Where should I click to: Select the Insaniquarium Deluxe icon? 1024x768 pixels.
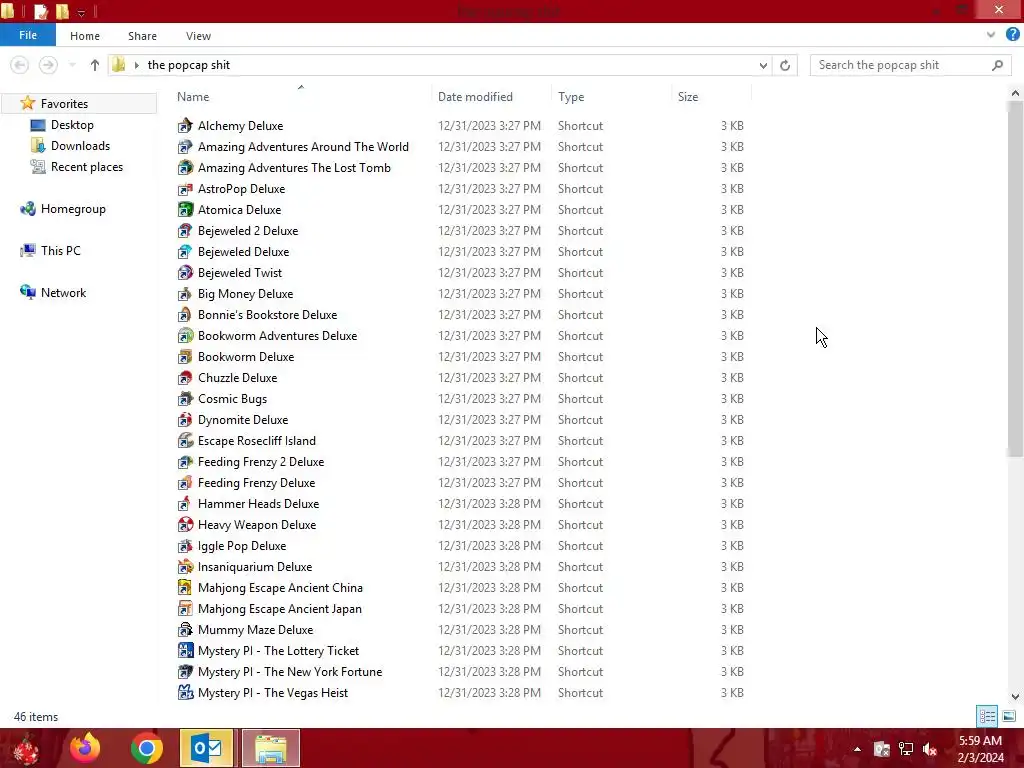(185, 567)
